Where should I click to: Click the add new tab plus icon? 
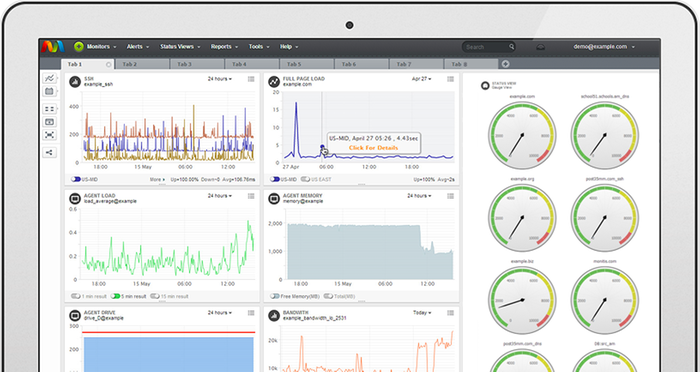pyautogui.click(x=505, y=64)
